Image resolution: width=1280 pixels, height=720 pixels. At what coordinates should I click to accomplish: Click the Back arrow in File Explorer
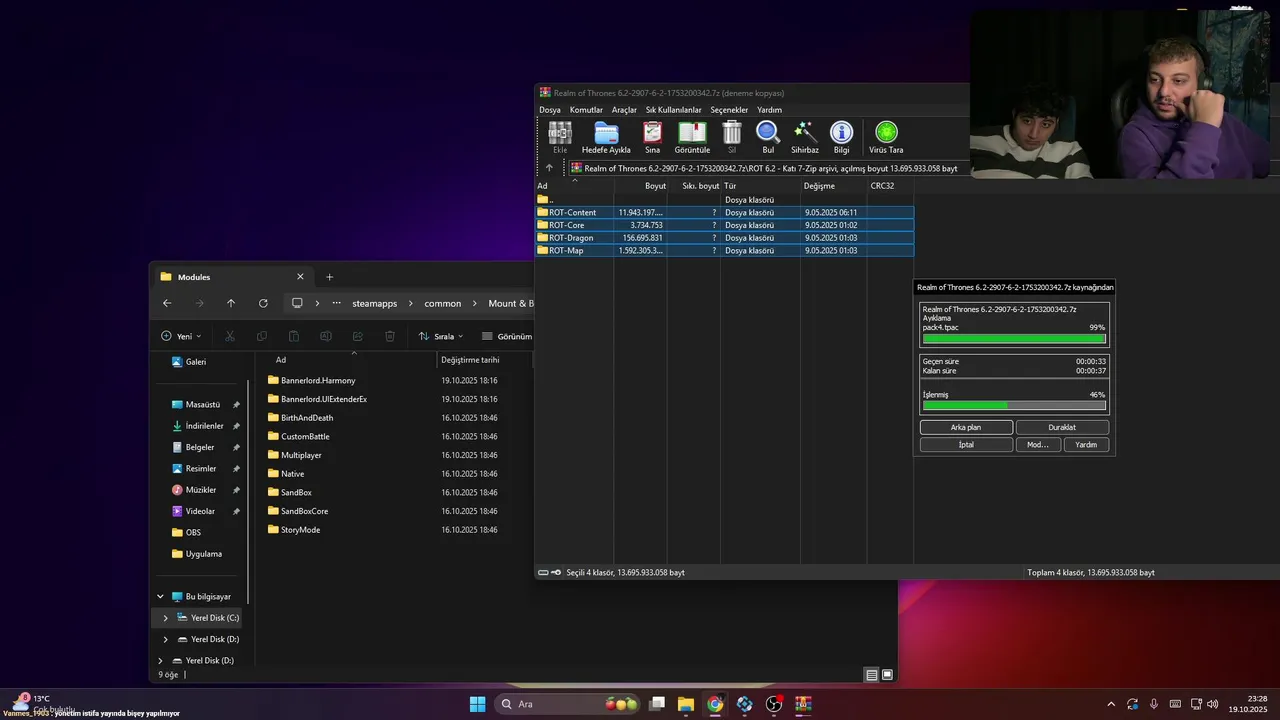[167, 303]
